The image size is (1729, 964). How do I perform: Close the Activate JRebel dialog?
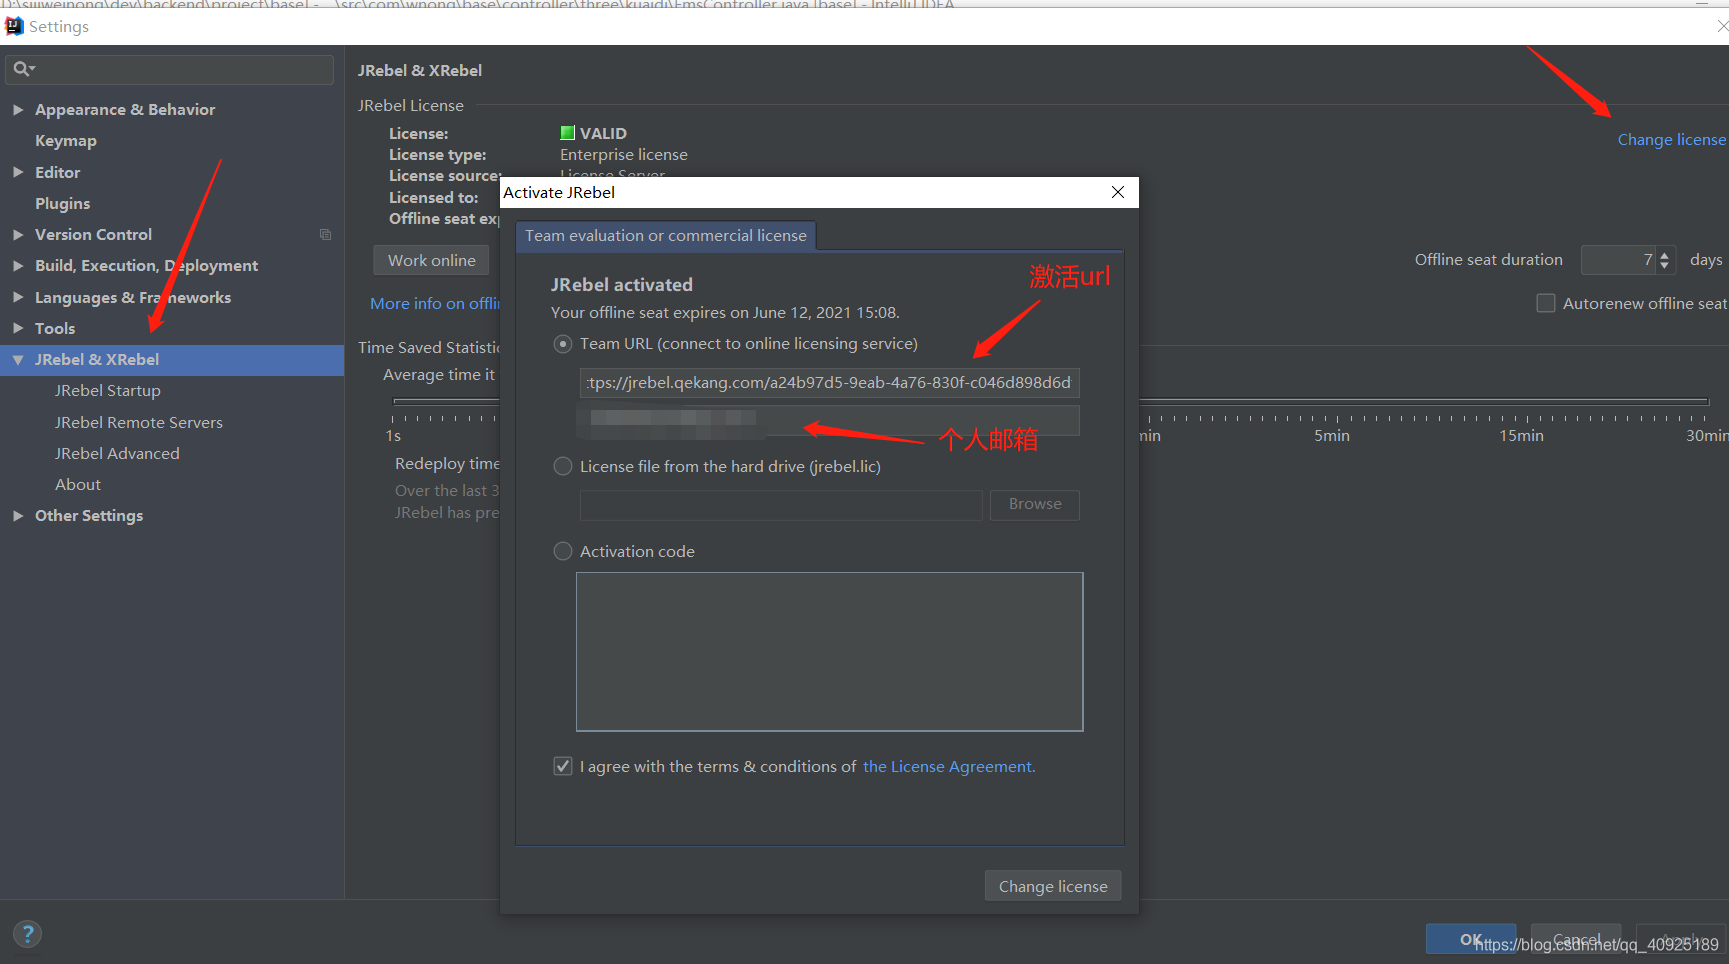tap(1118, 192)
